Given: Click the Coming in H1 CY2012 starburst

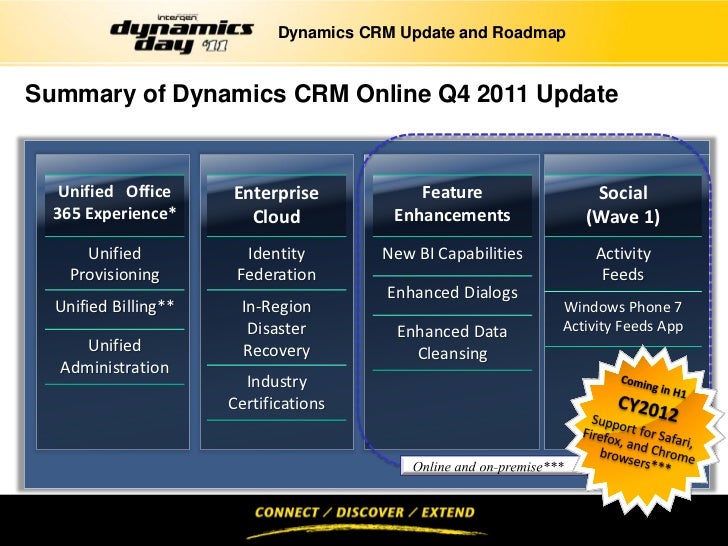Looking at the screenshot, I should click(646, 429).
